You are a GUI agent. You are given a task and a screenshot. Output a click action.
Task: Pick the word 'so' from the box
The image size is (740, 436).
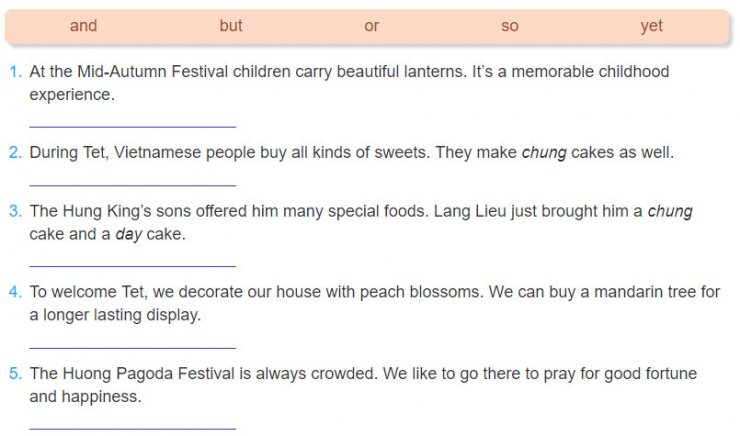click(x=510, y=26)
